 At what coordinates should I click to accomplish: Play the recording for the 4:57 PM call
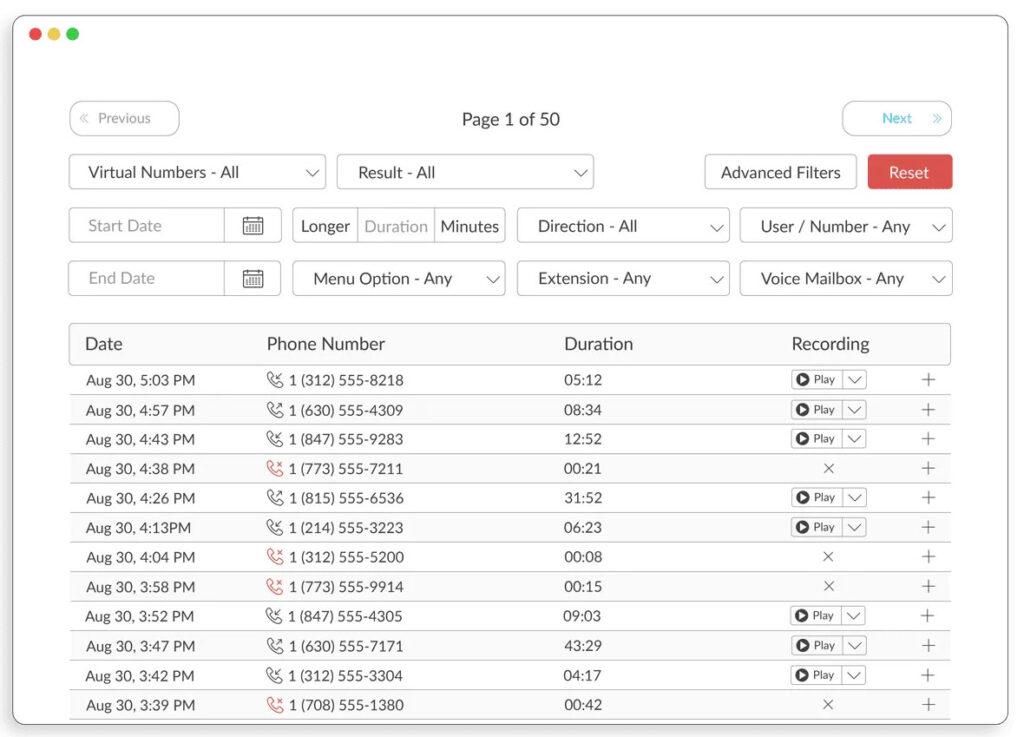point(816,410)
